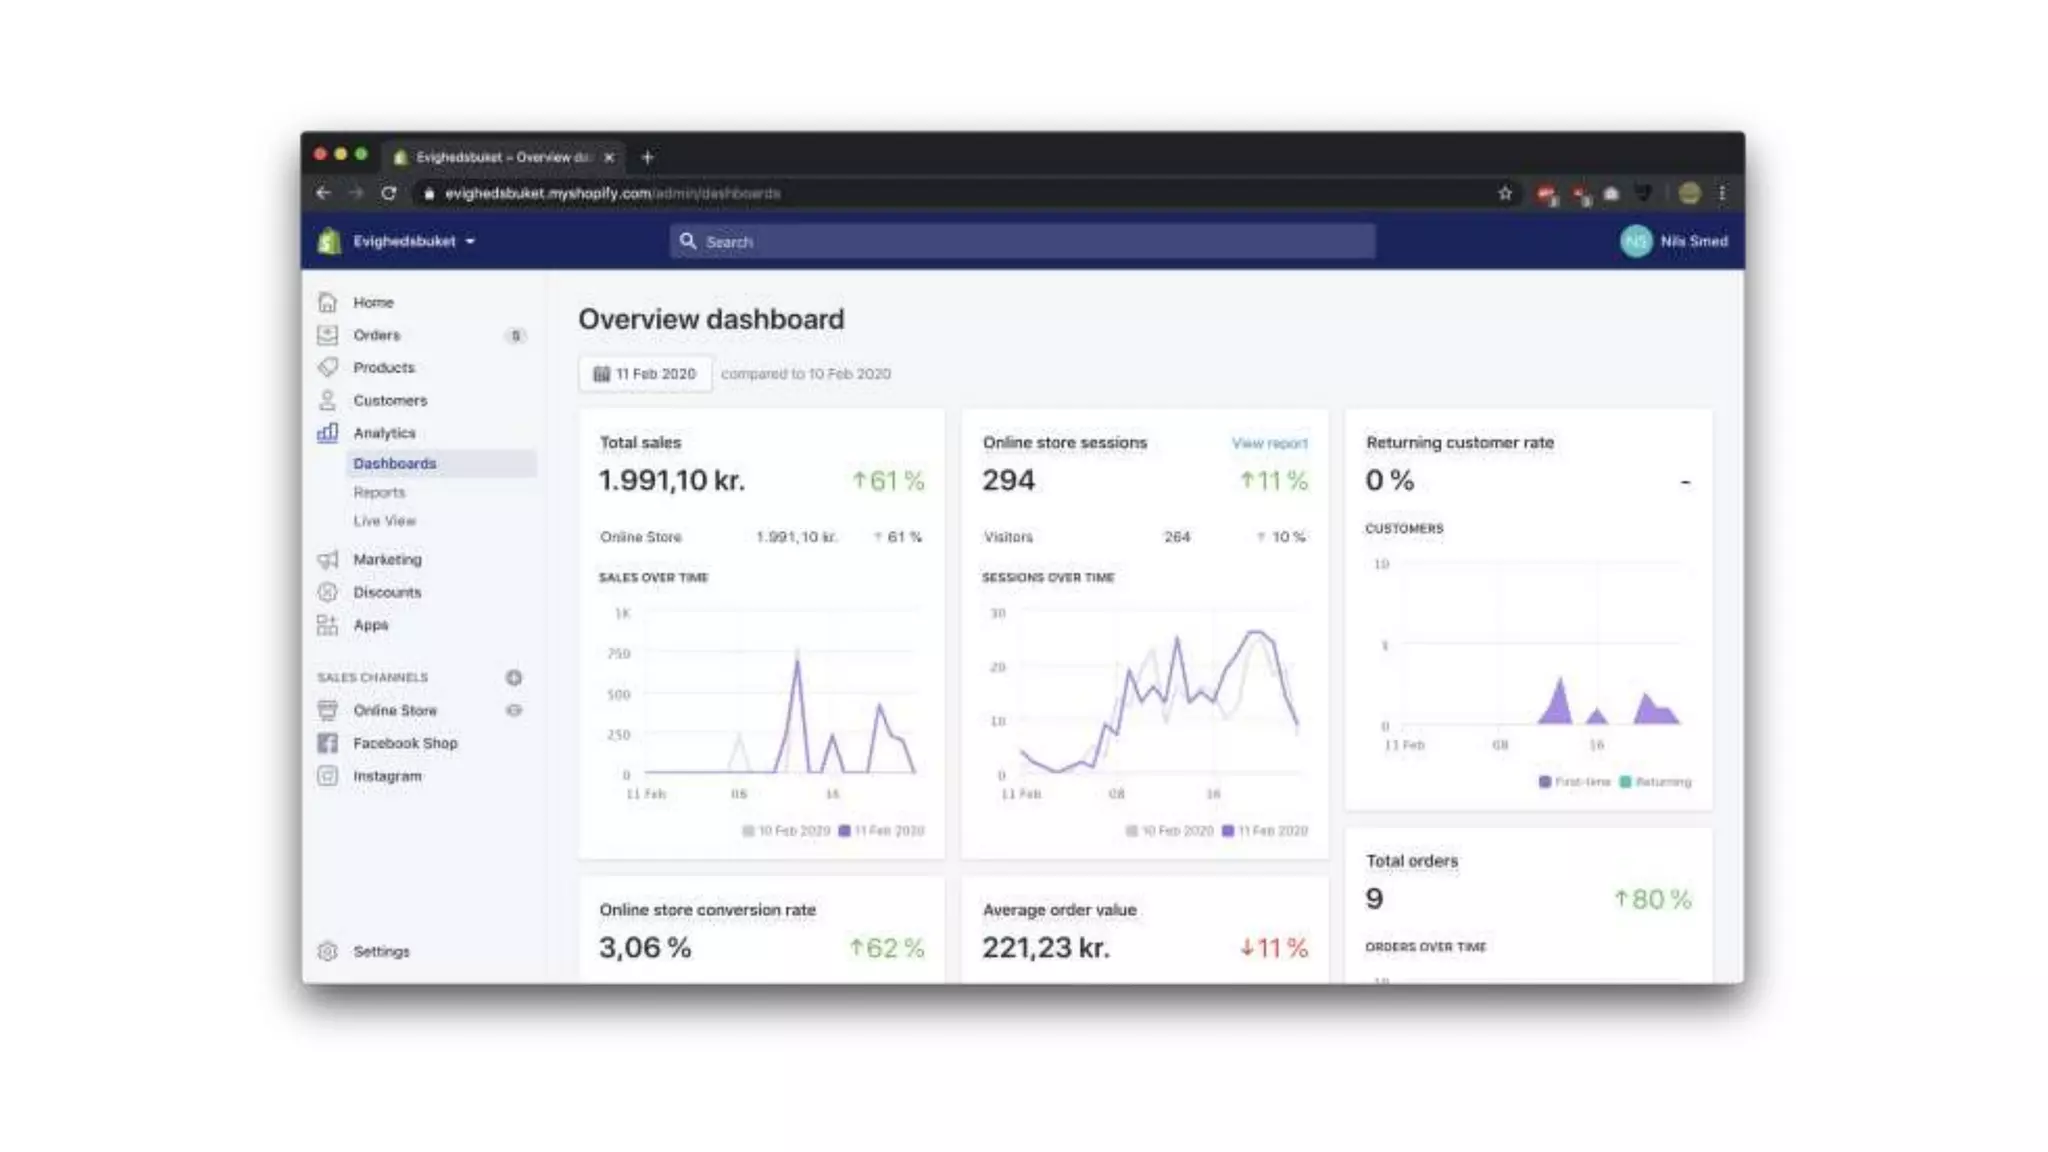Image resolution: width=2048 pixels, height=1152 pixels.
Task: Click the Home house icon in the sidebar
Action: tap(327, 302)
